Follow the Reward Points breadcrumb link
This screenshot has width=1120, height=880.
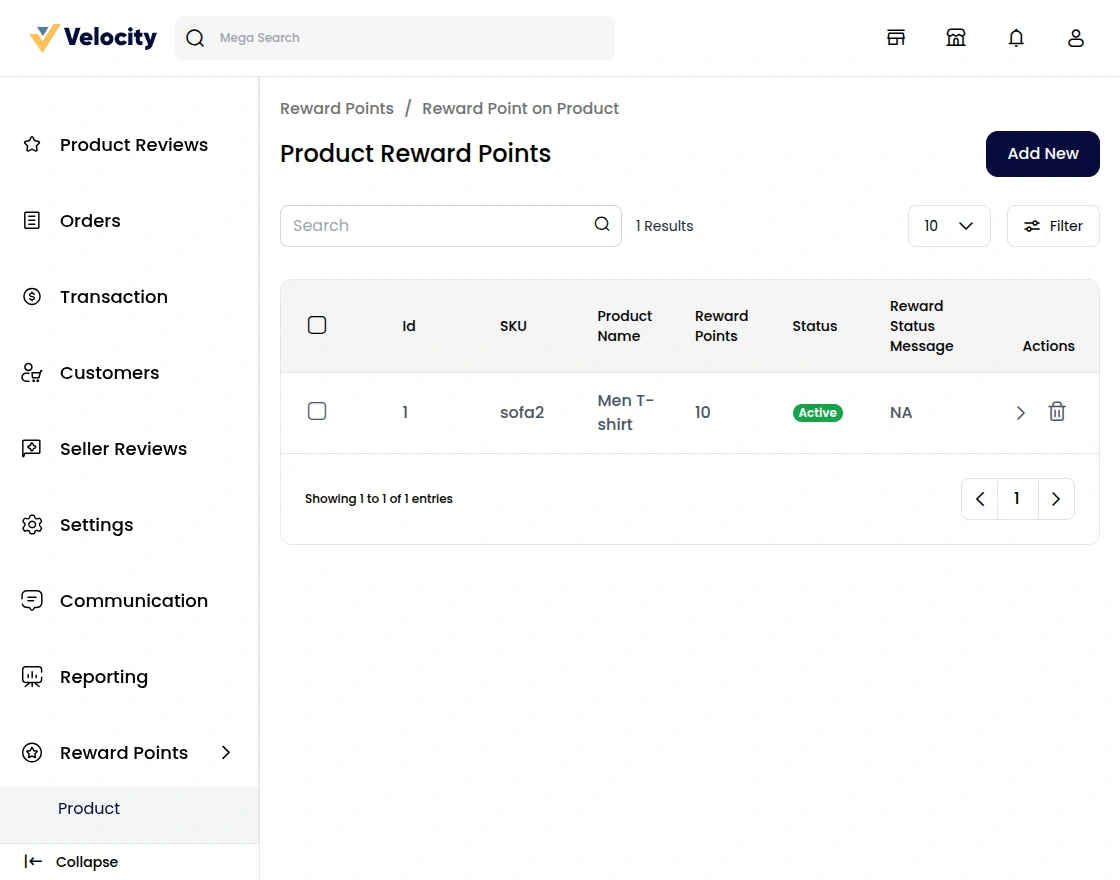pyautogui.click(x=336, y=108)
